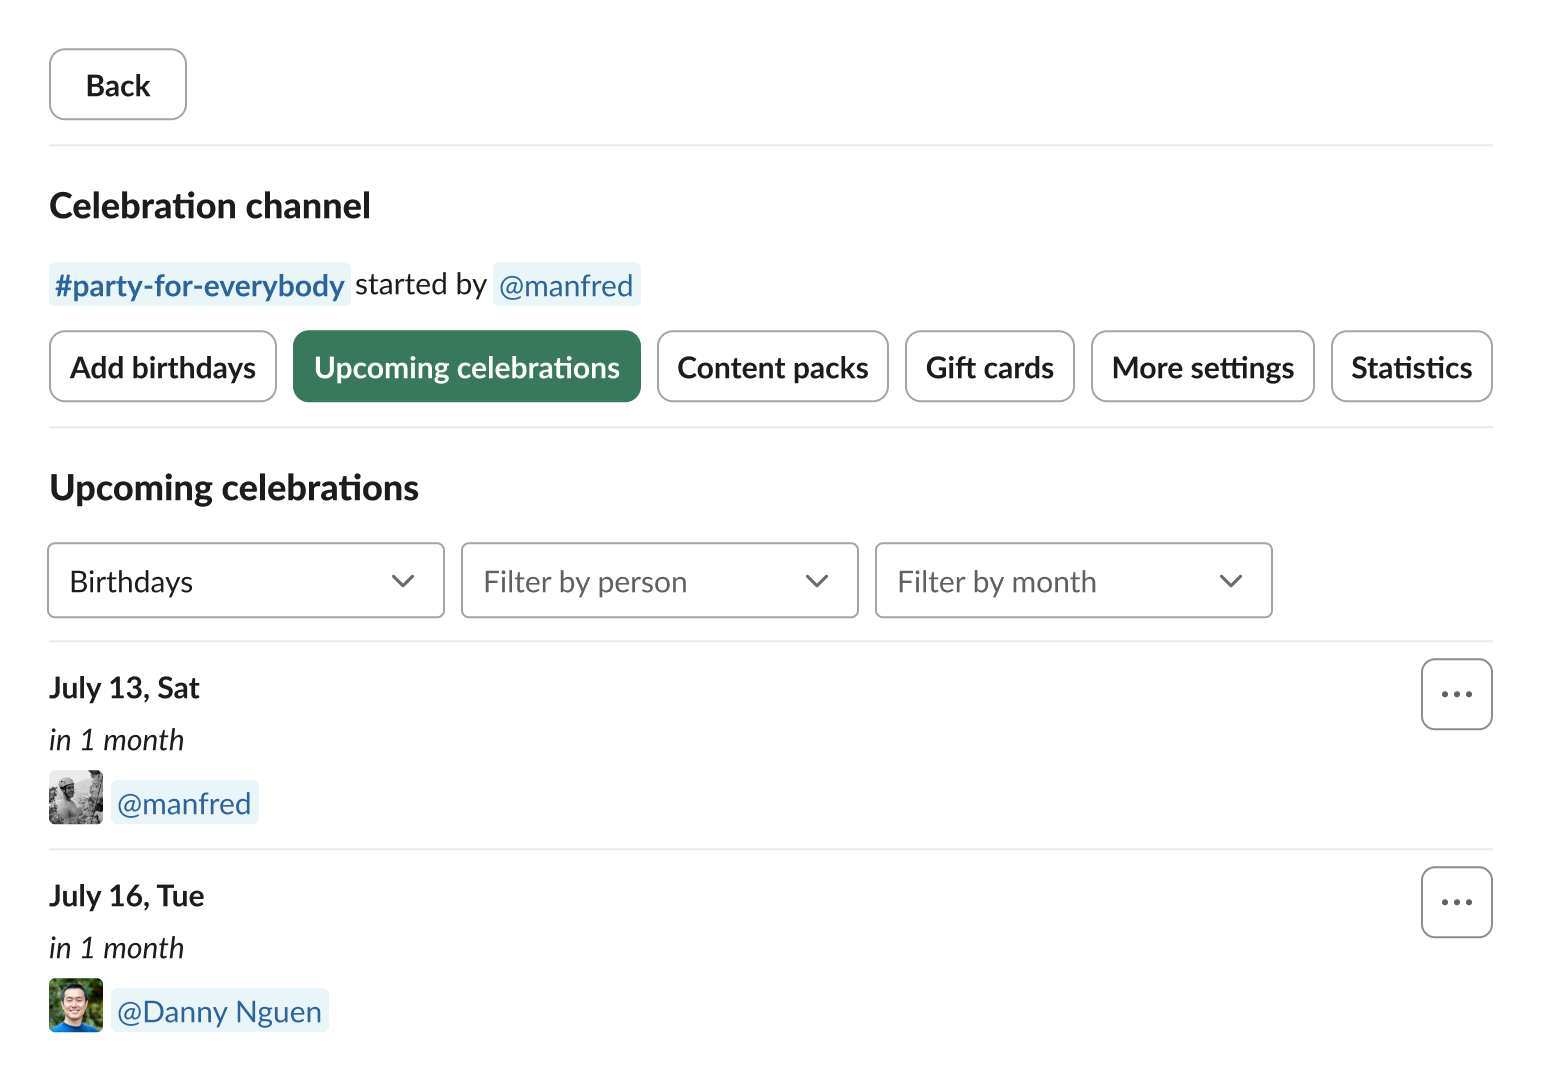Image resolution: width=1541 pixels, height=1081 pixels.
Task: Click the Celebration channel heading
Action: tap(210, 205)
